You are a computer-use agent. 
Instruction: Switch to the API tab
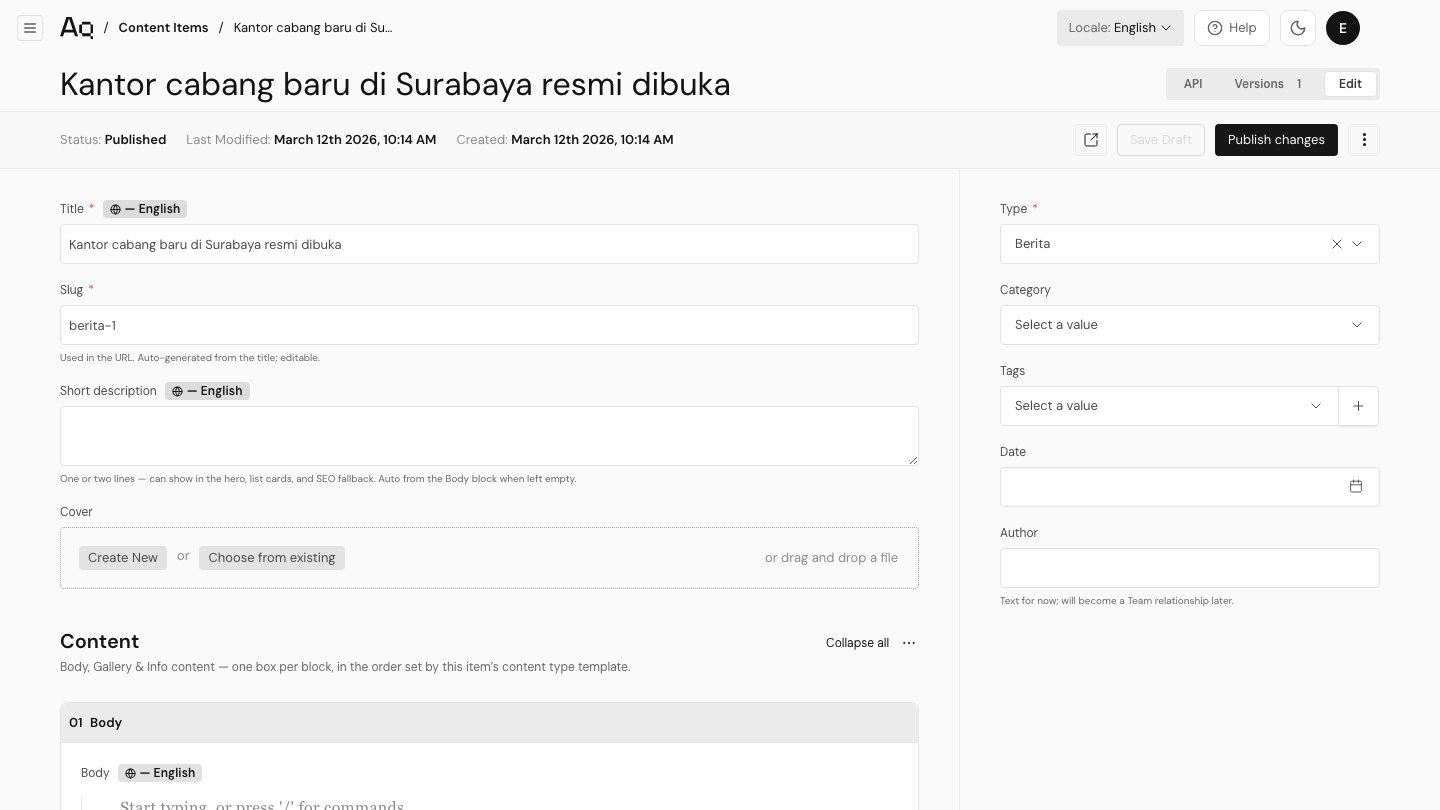[1193, 84]
